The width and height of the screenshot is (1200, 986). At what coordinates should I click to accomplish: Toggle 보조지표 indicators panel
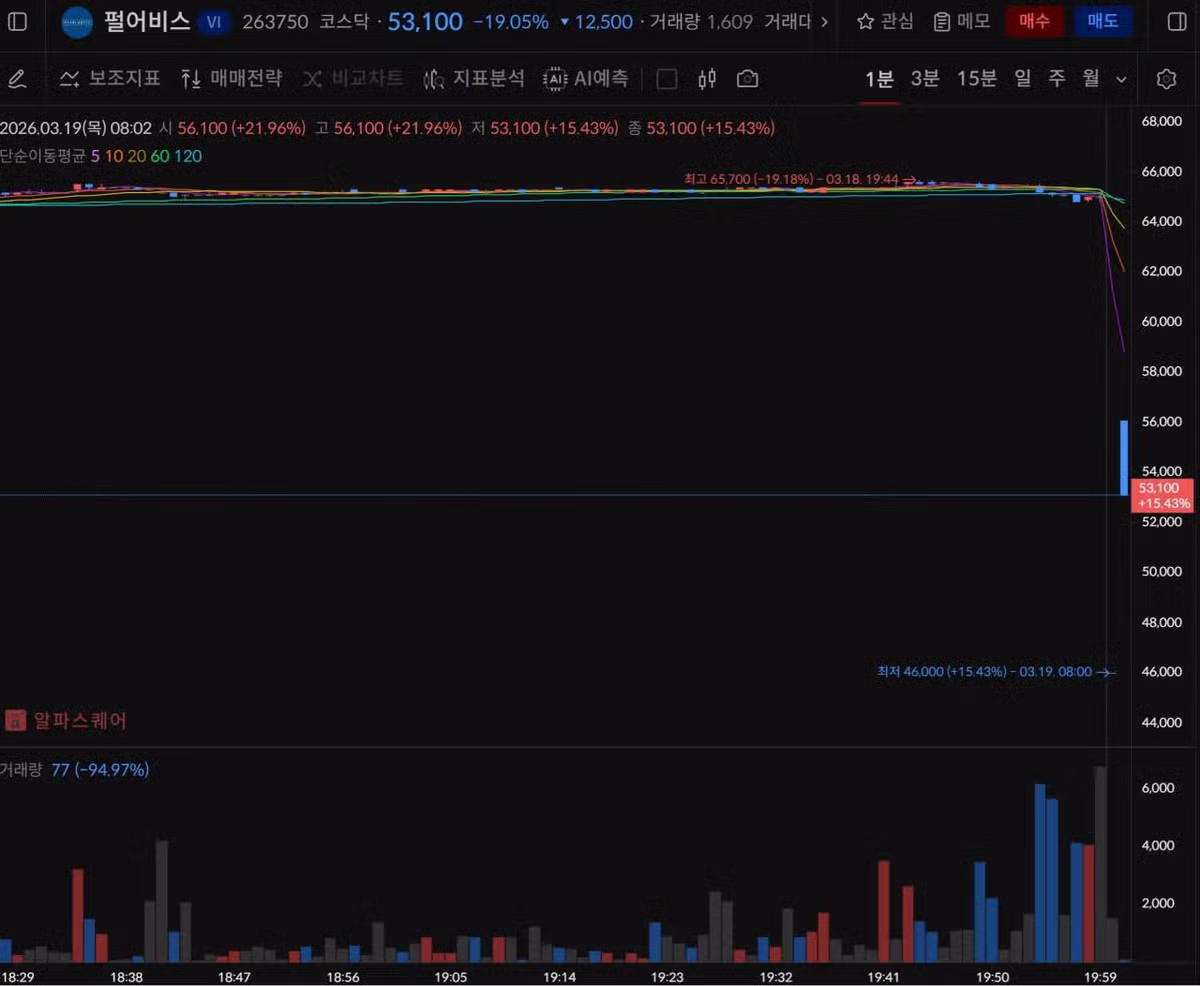point(110,79)
